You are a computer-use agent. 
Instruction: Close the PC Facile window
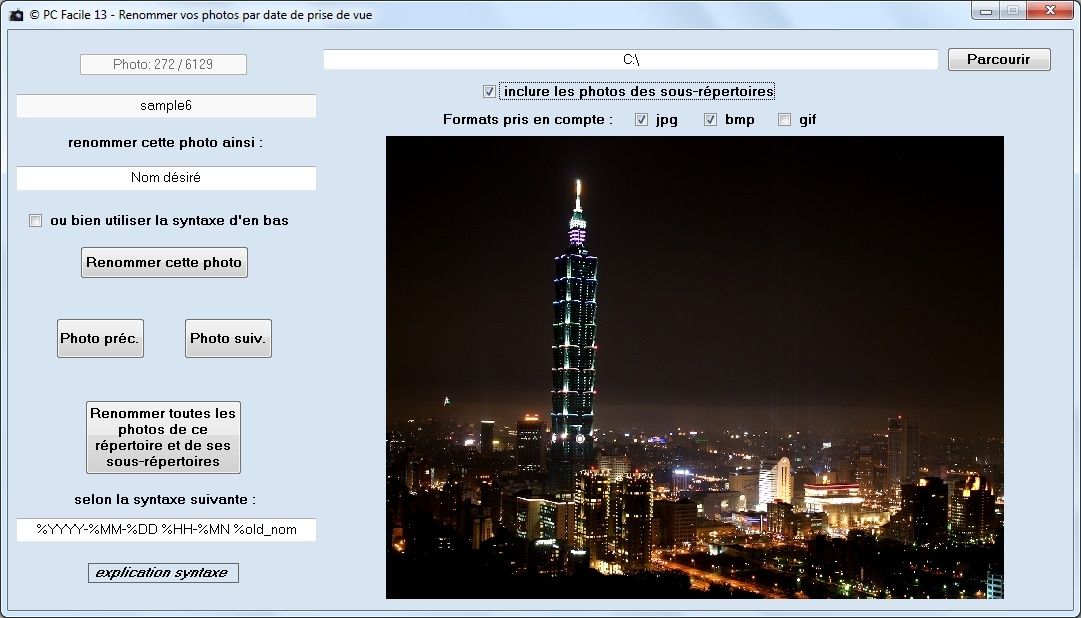(1050, 10)
